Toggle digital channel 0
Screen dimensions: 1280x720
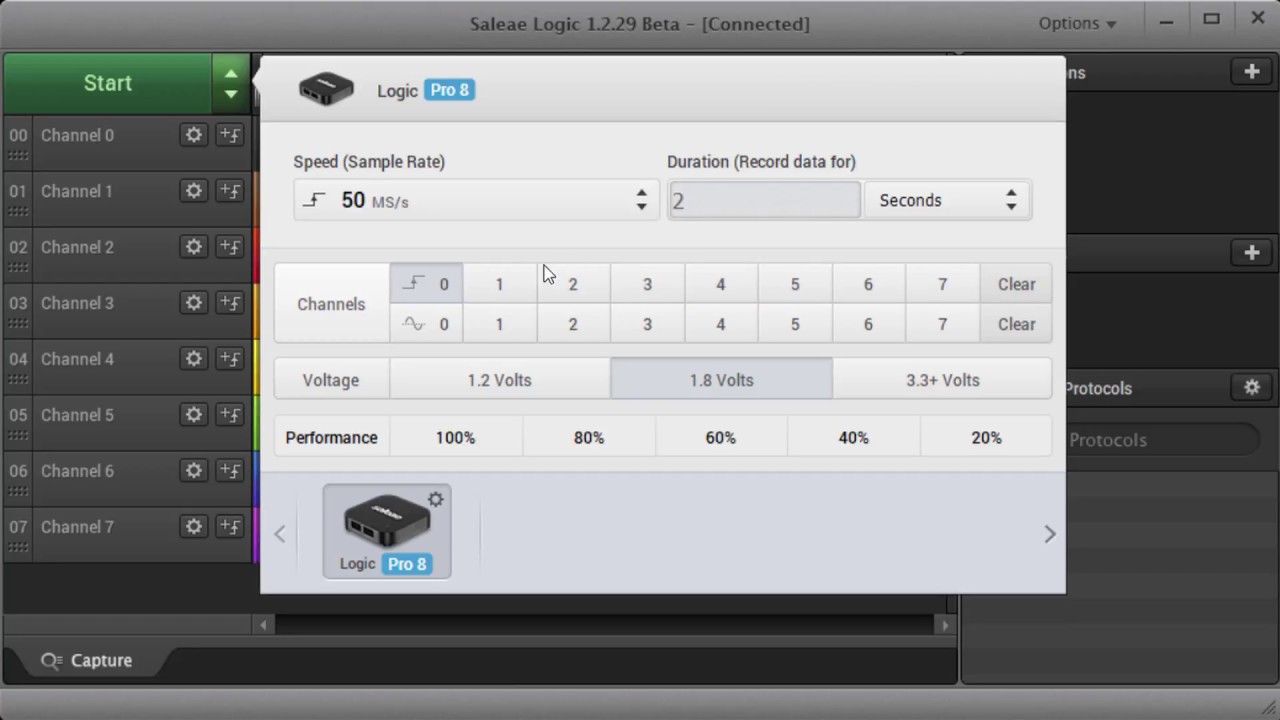coord(426,284)
